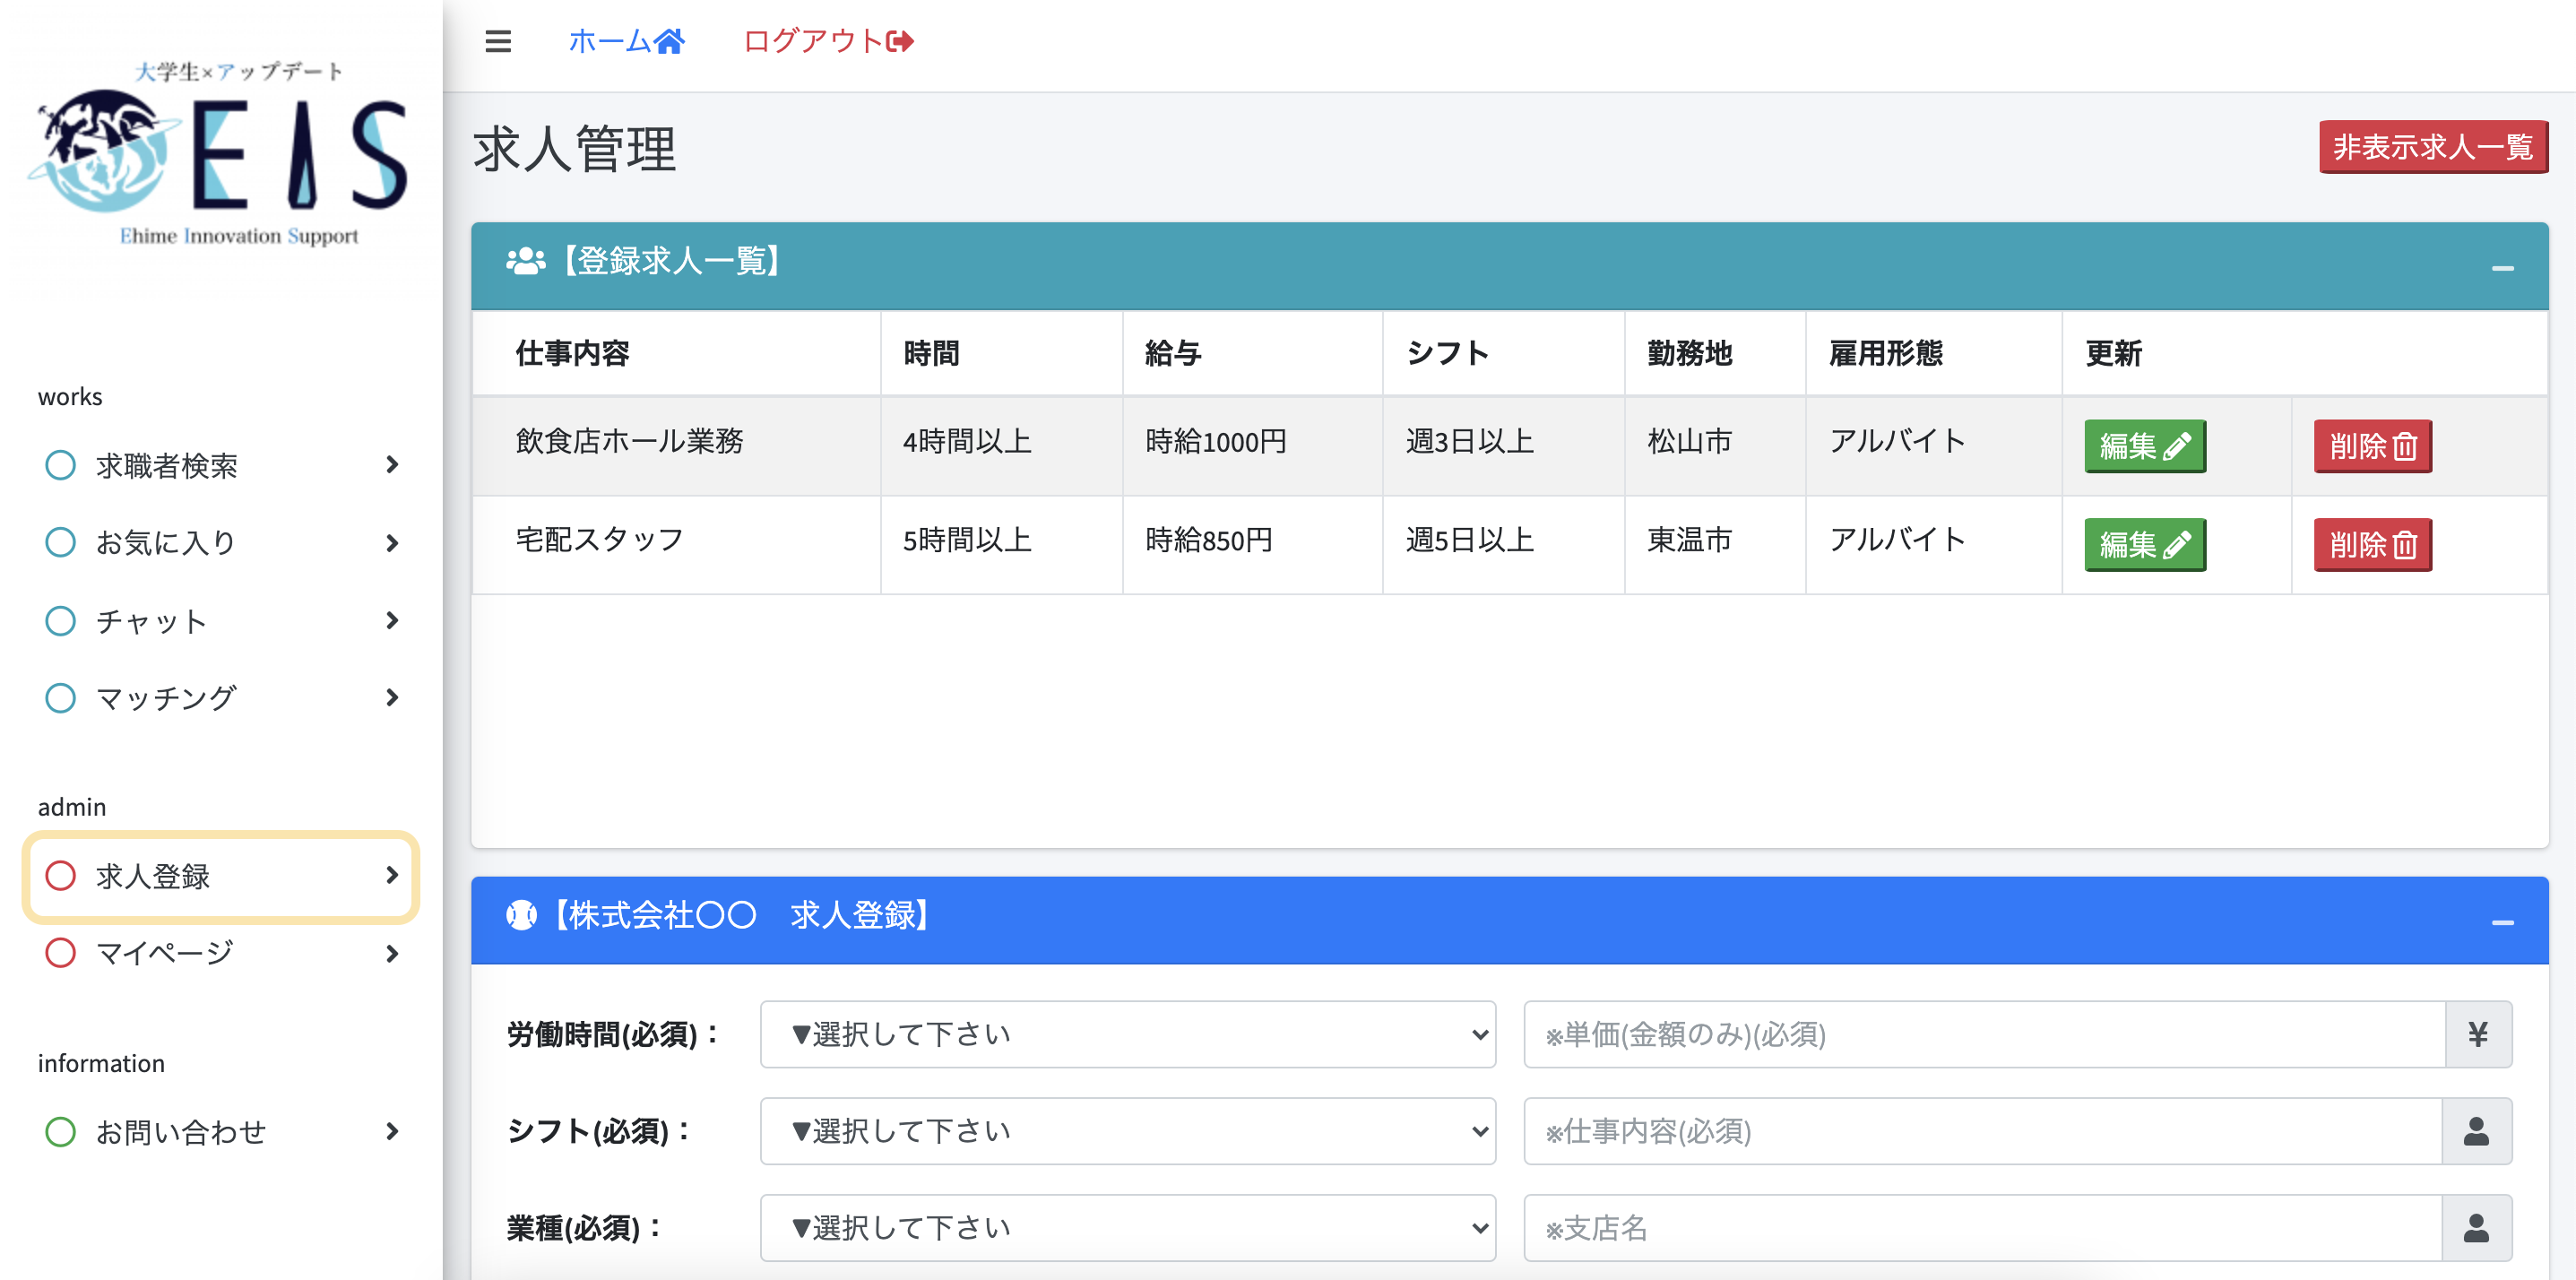This screenshot has width=2576, height=1280.
Task: Click the EIS logo in the sidebar
Action: pyautogui.click(x=218, y=155)
